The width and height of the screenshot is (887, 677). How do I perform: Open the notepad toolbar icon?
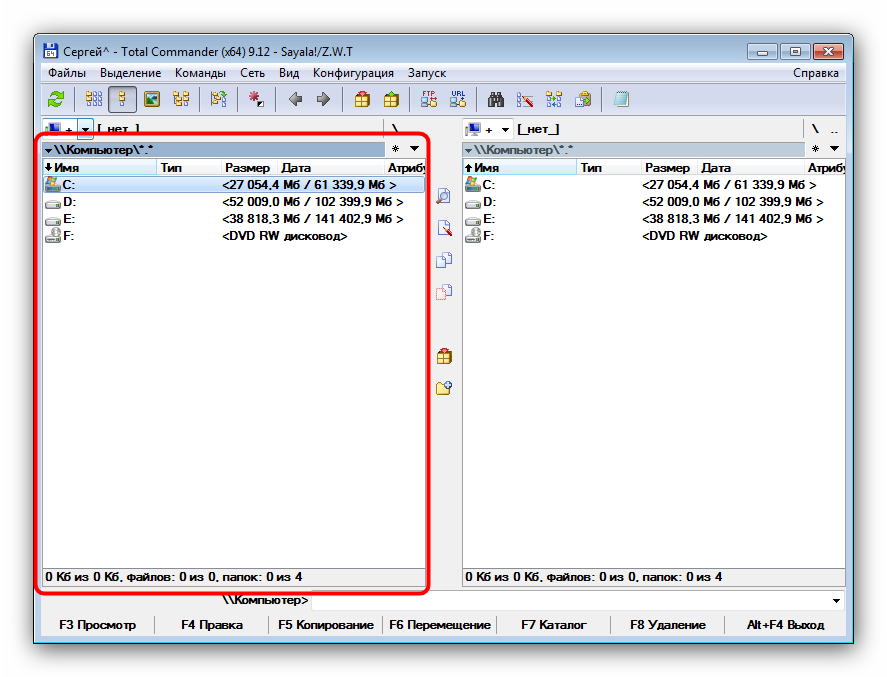621,100
